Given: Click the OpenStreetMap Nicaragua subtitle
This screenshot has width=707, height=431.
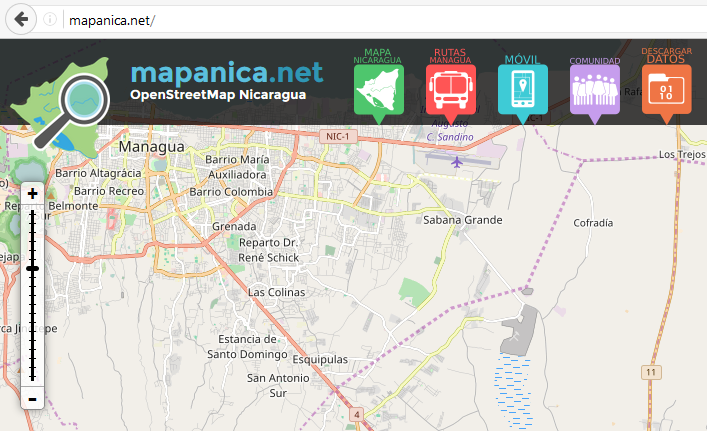Looking at the screenshot, I should click(218, 95).
